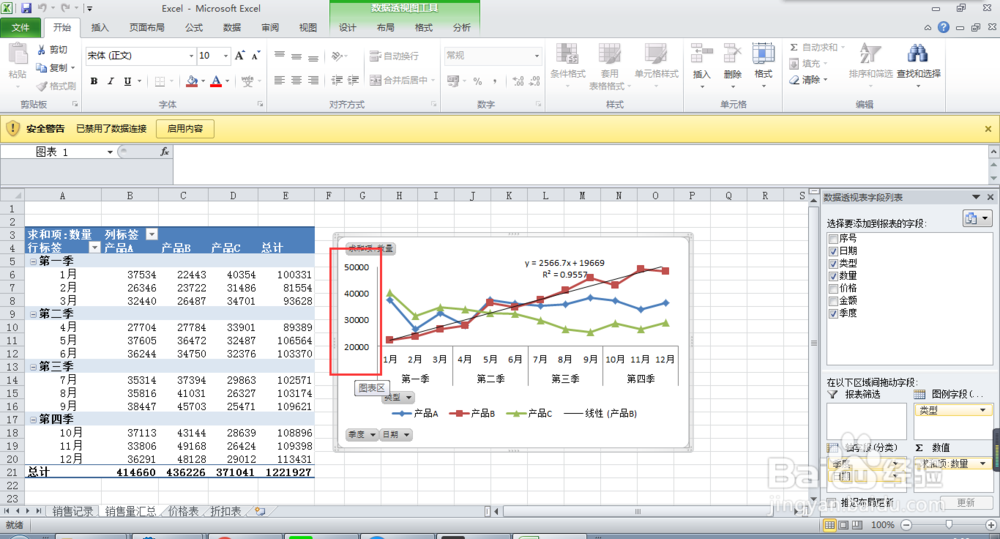Click the Help question mark icon
Image resolution: width=1000 pixels, height=539 pixels.
click(943, 27)
